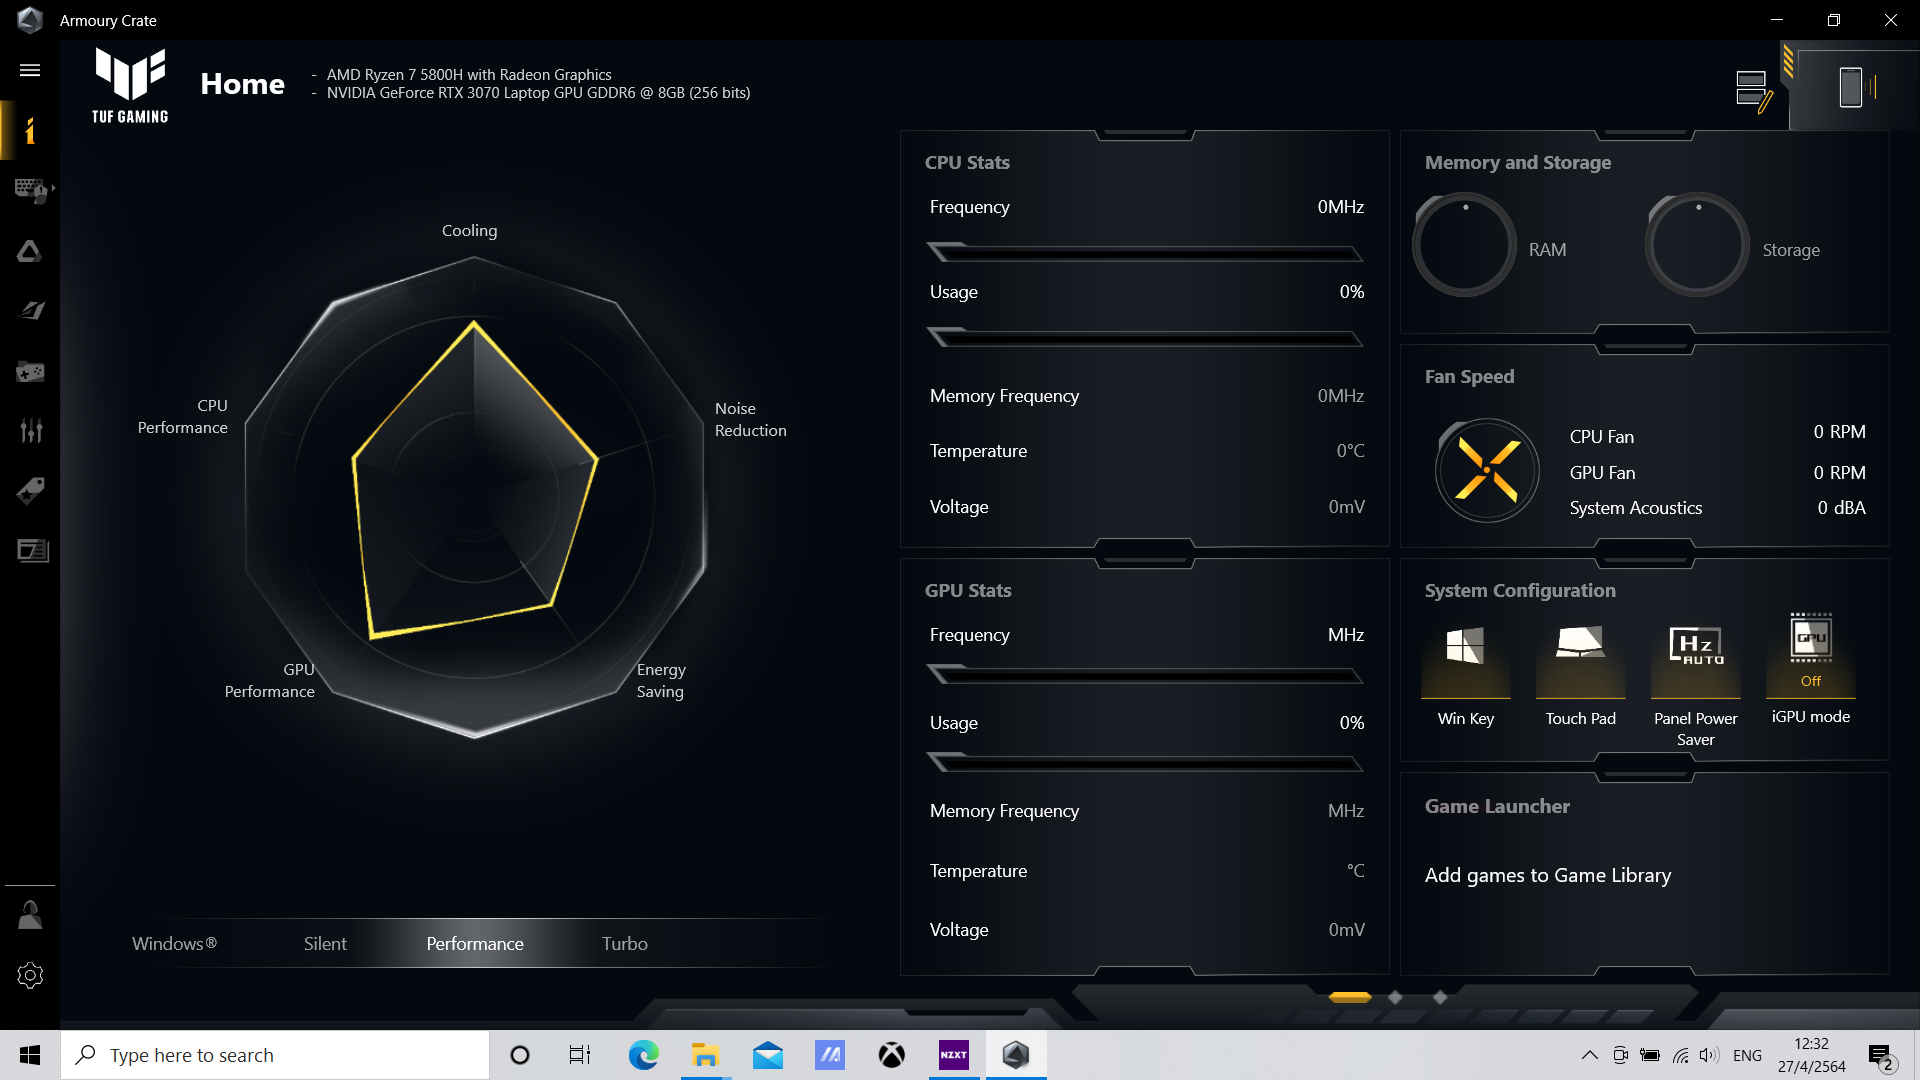
Task: Click the Game Launcher heading
Action: point(1497,806)
